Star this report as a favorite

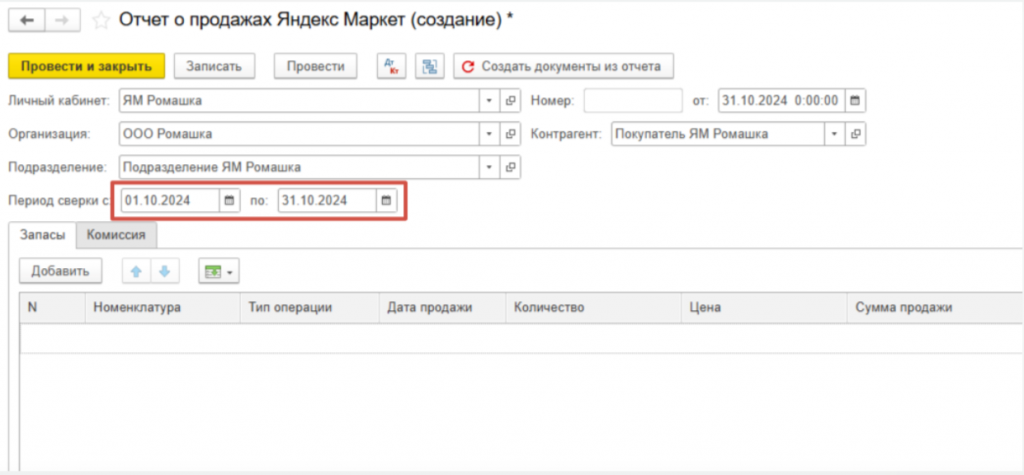pyautogui.click(x=101, y=19)
